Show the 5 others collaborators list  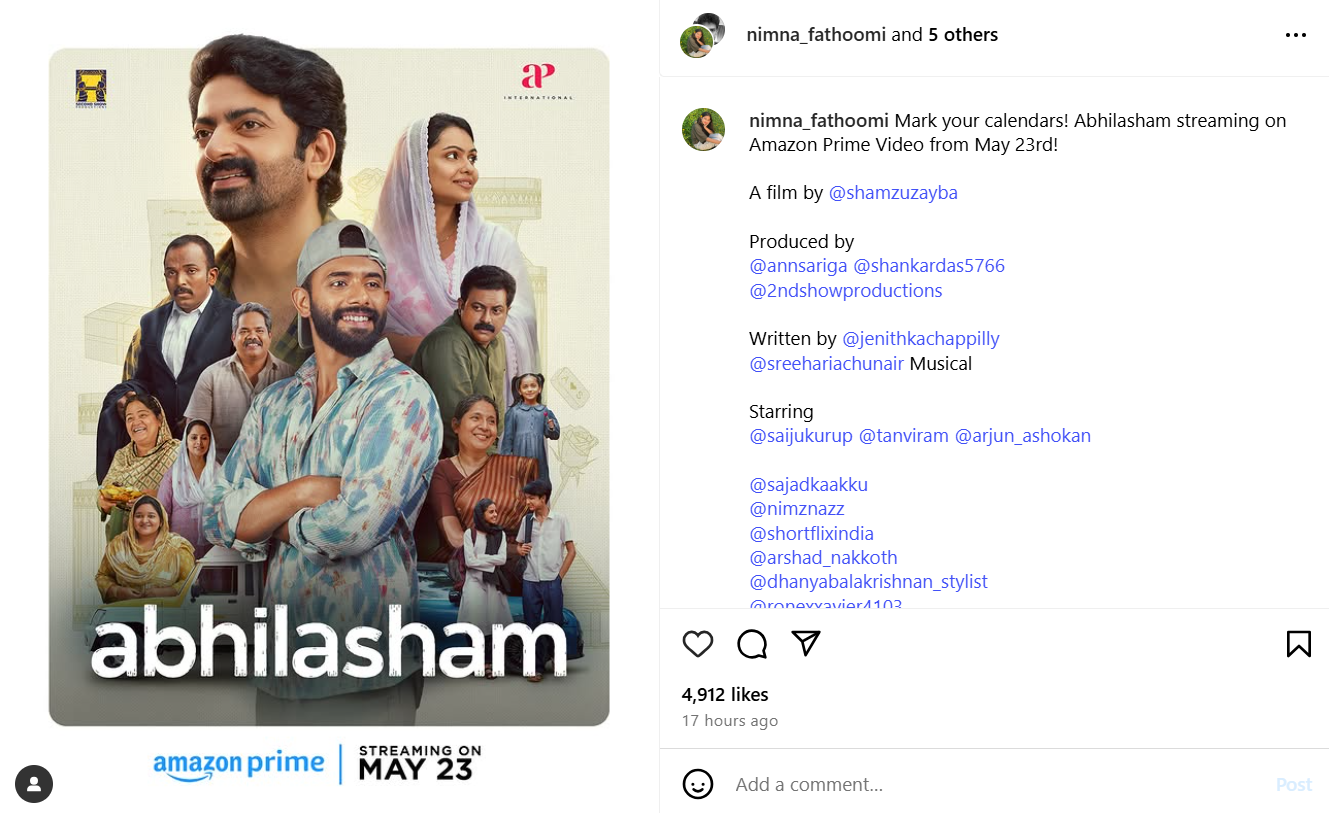[x=963, y=35]
